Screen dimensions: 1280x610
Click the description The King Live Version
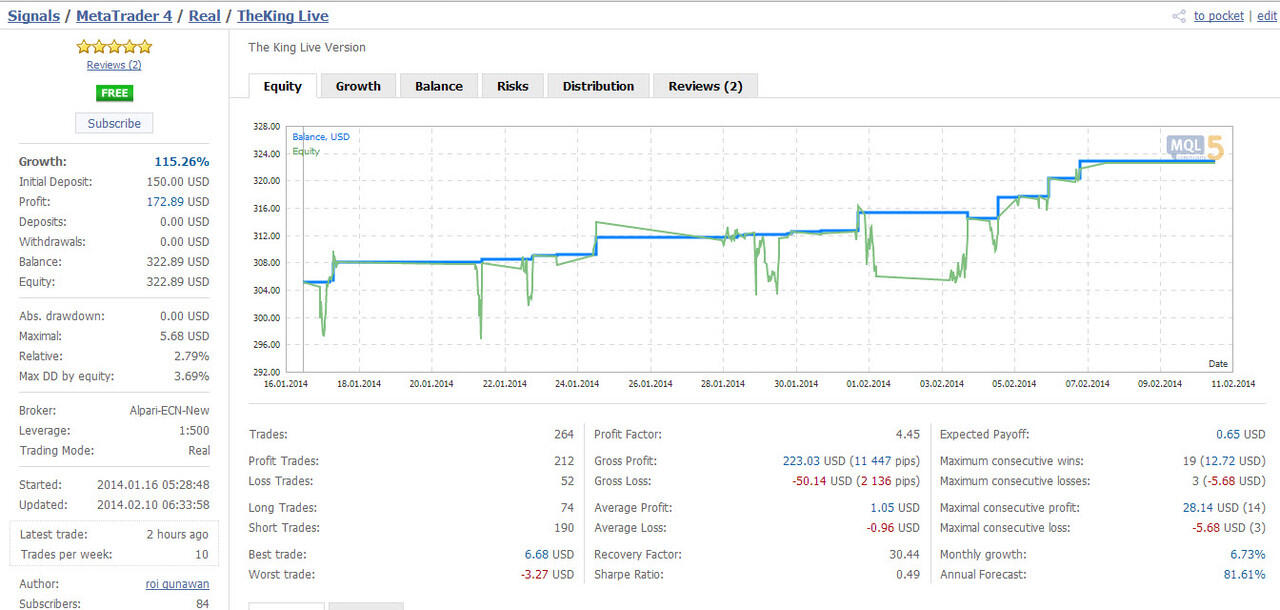click(x=307, y=47)
